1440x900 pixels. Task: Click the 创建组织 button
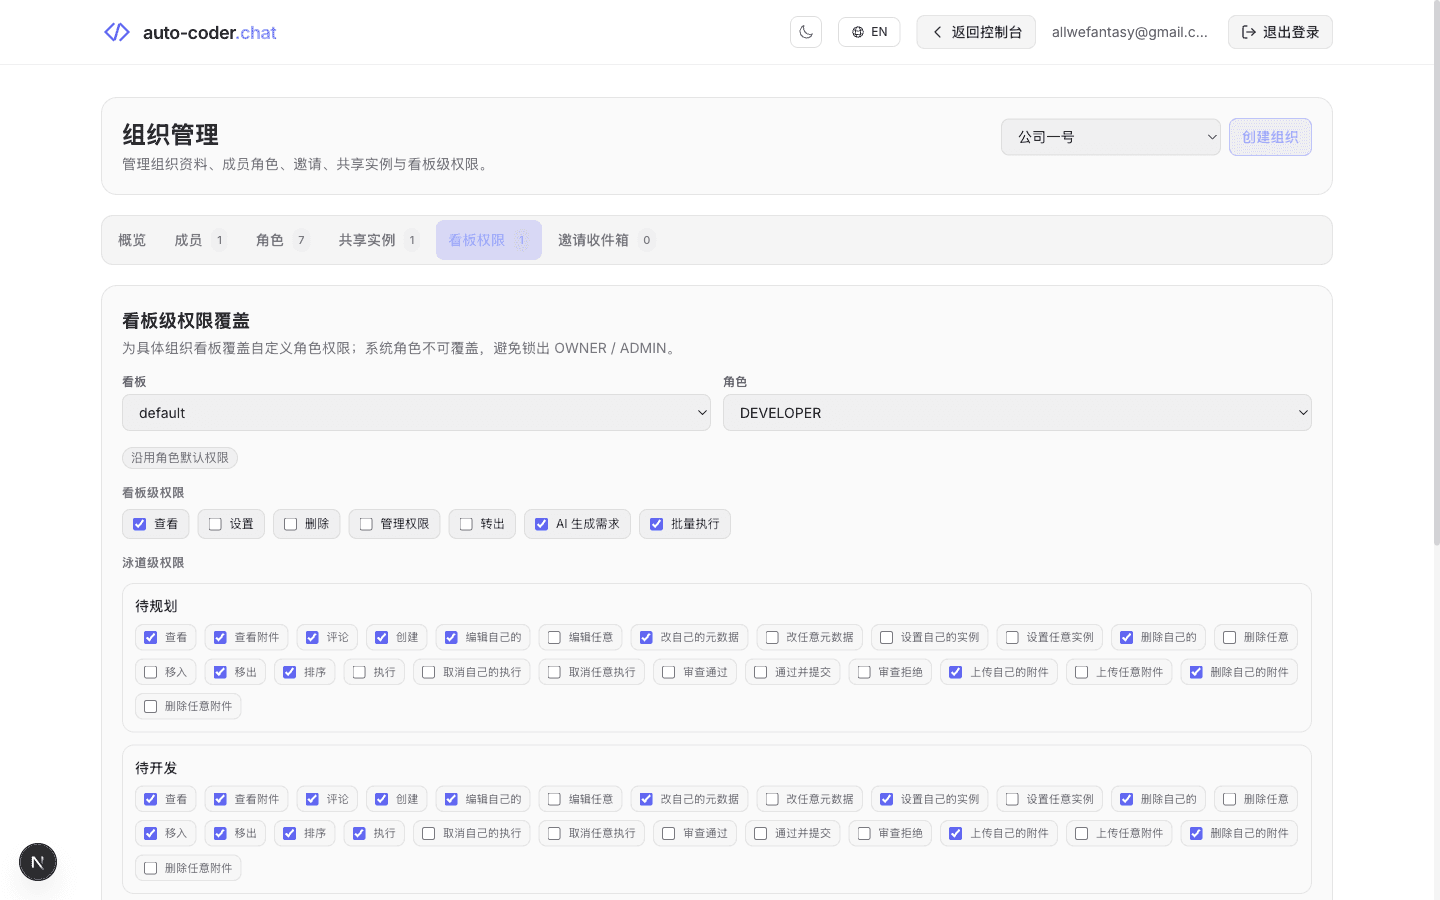(x=1270, y=137)
